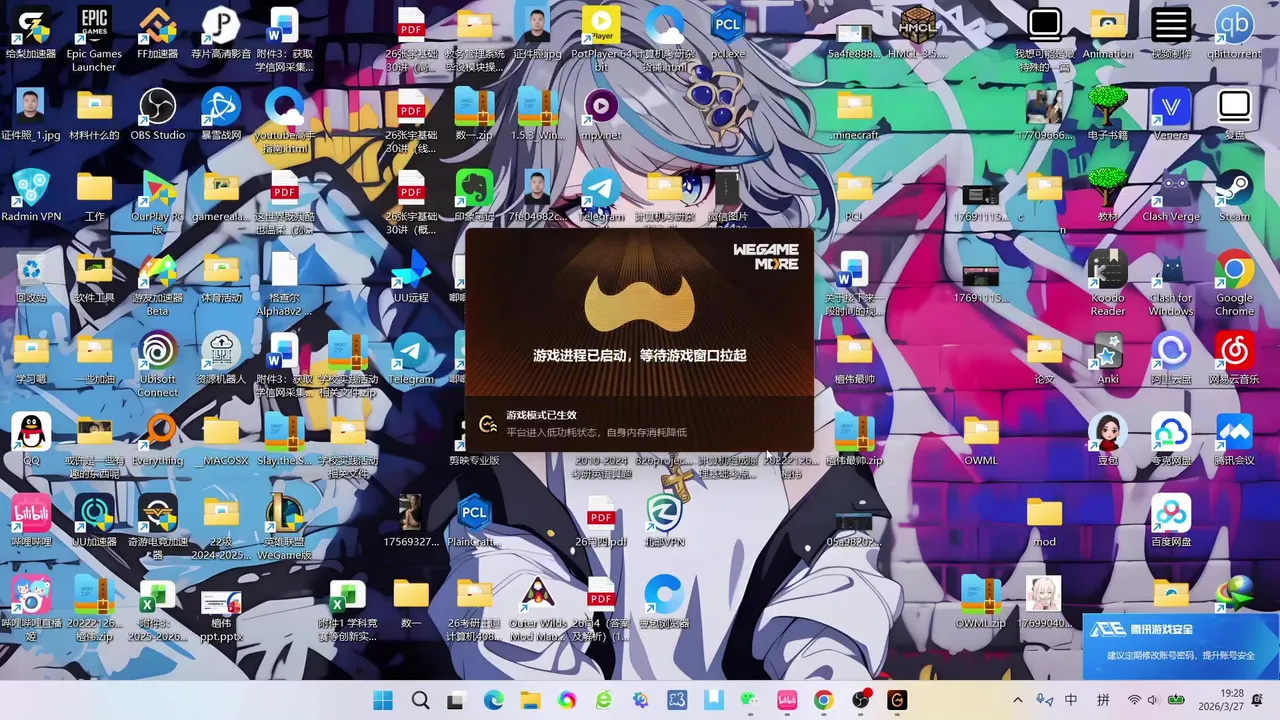The width and height of the screenshot is (1280, 720).
Task: Open taskbar Search
Action: click(x=420, y=700)
